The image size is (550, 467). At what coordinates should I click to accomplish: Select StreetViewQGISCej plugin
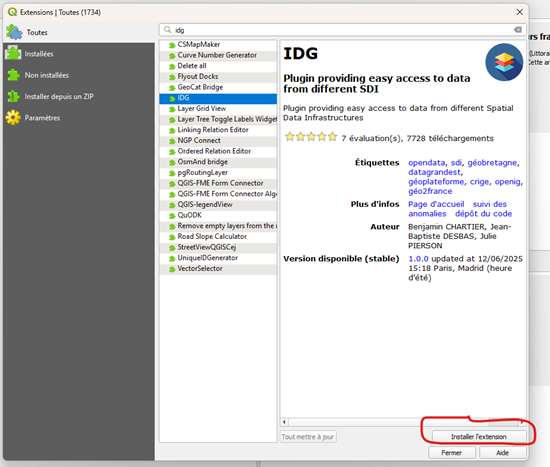coord(218,247)
